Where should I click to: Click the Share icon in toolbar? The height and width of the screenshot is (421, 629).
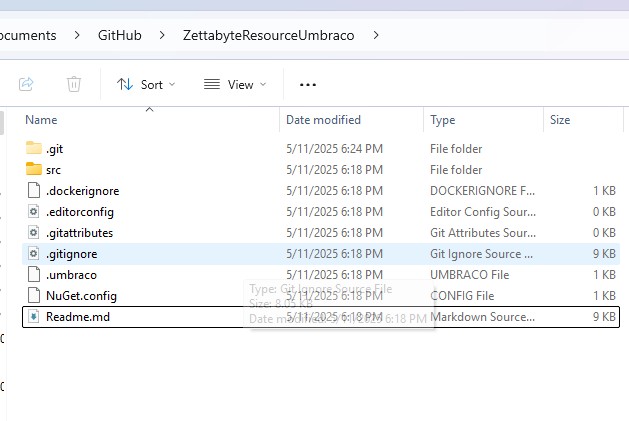[x=27, y=85]
